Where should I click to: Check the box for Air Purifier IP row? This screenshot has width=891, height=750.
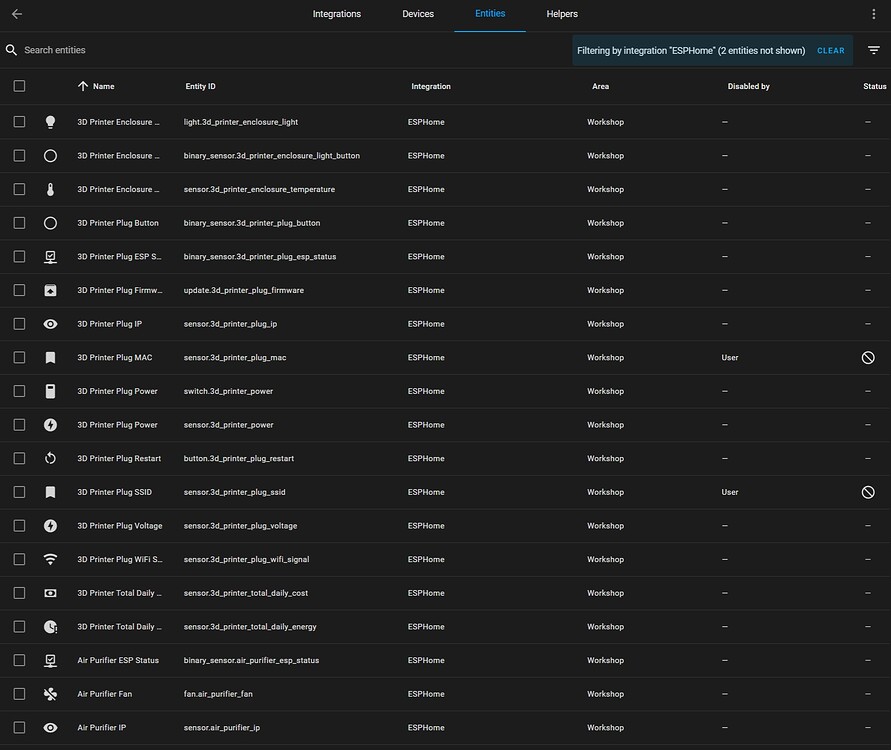[x=19, y=727]
